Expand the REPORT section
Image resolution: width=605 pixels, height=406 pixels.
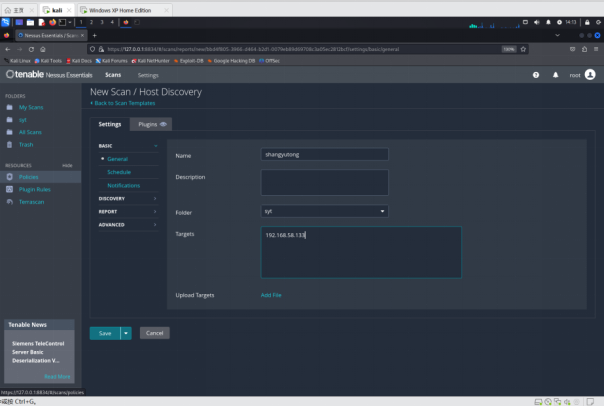coord(128,212)
